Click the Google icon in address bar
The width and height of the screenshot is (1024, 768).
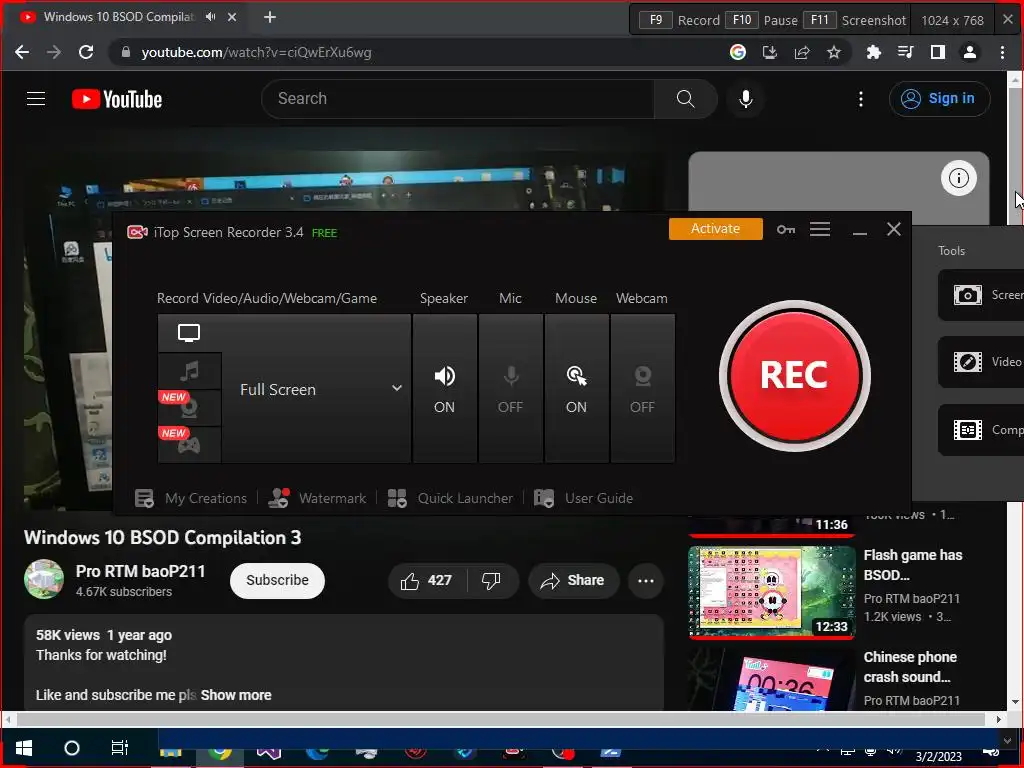pos(737,52)
